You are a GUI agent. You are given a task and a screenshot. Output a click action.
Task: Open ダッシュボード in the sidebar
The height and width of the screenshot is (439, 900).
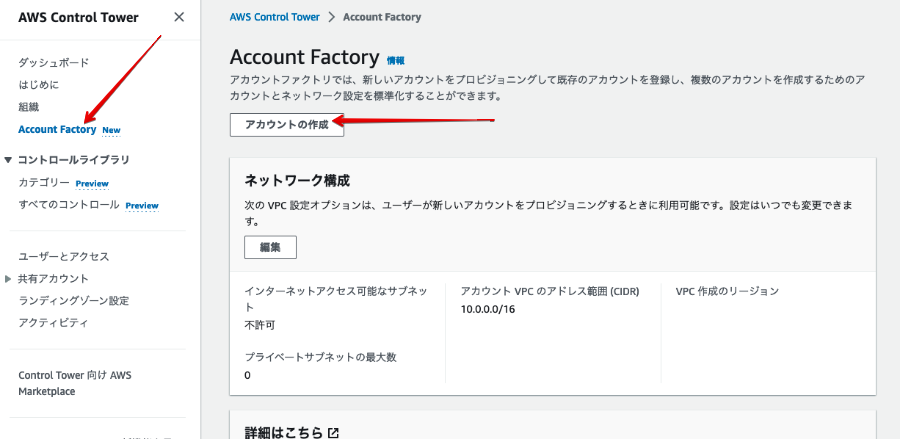point(53,63)
